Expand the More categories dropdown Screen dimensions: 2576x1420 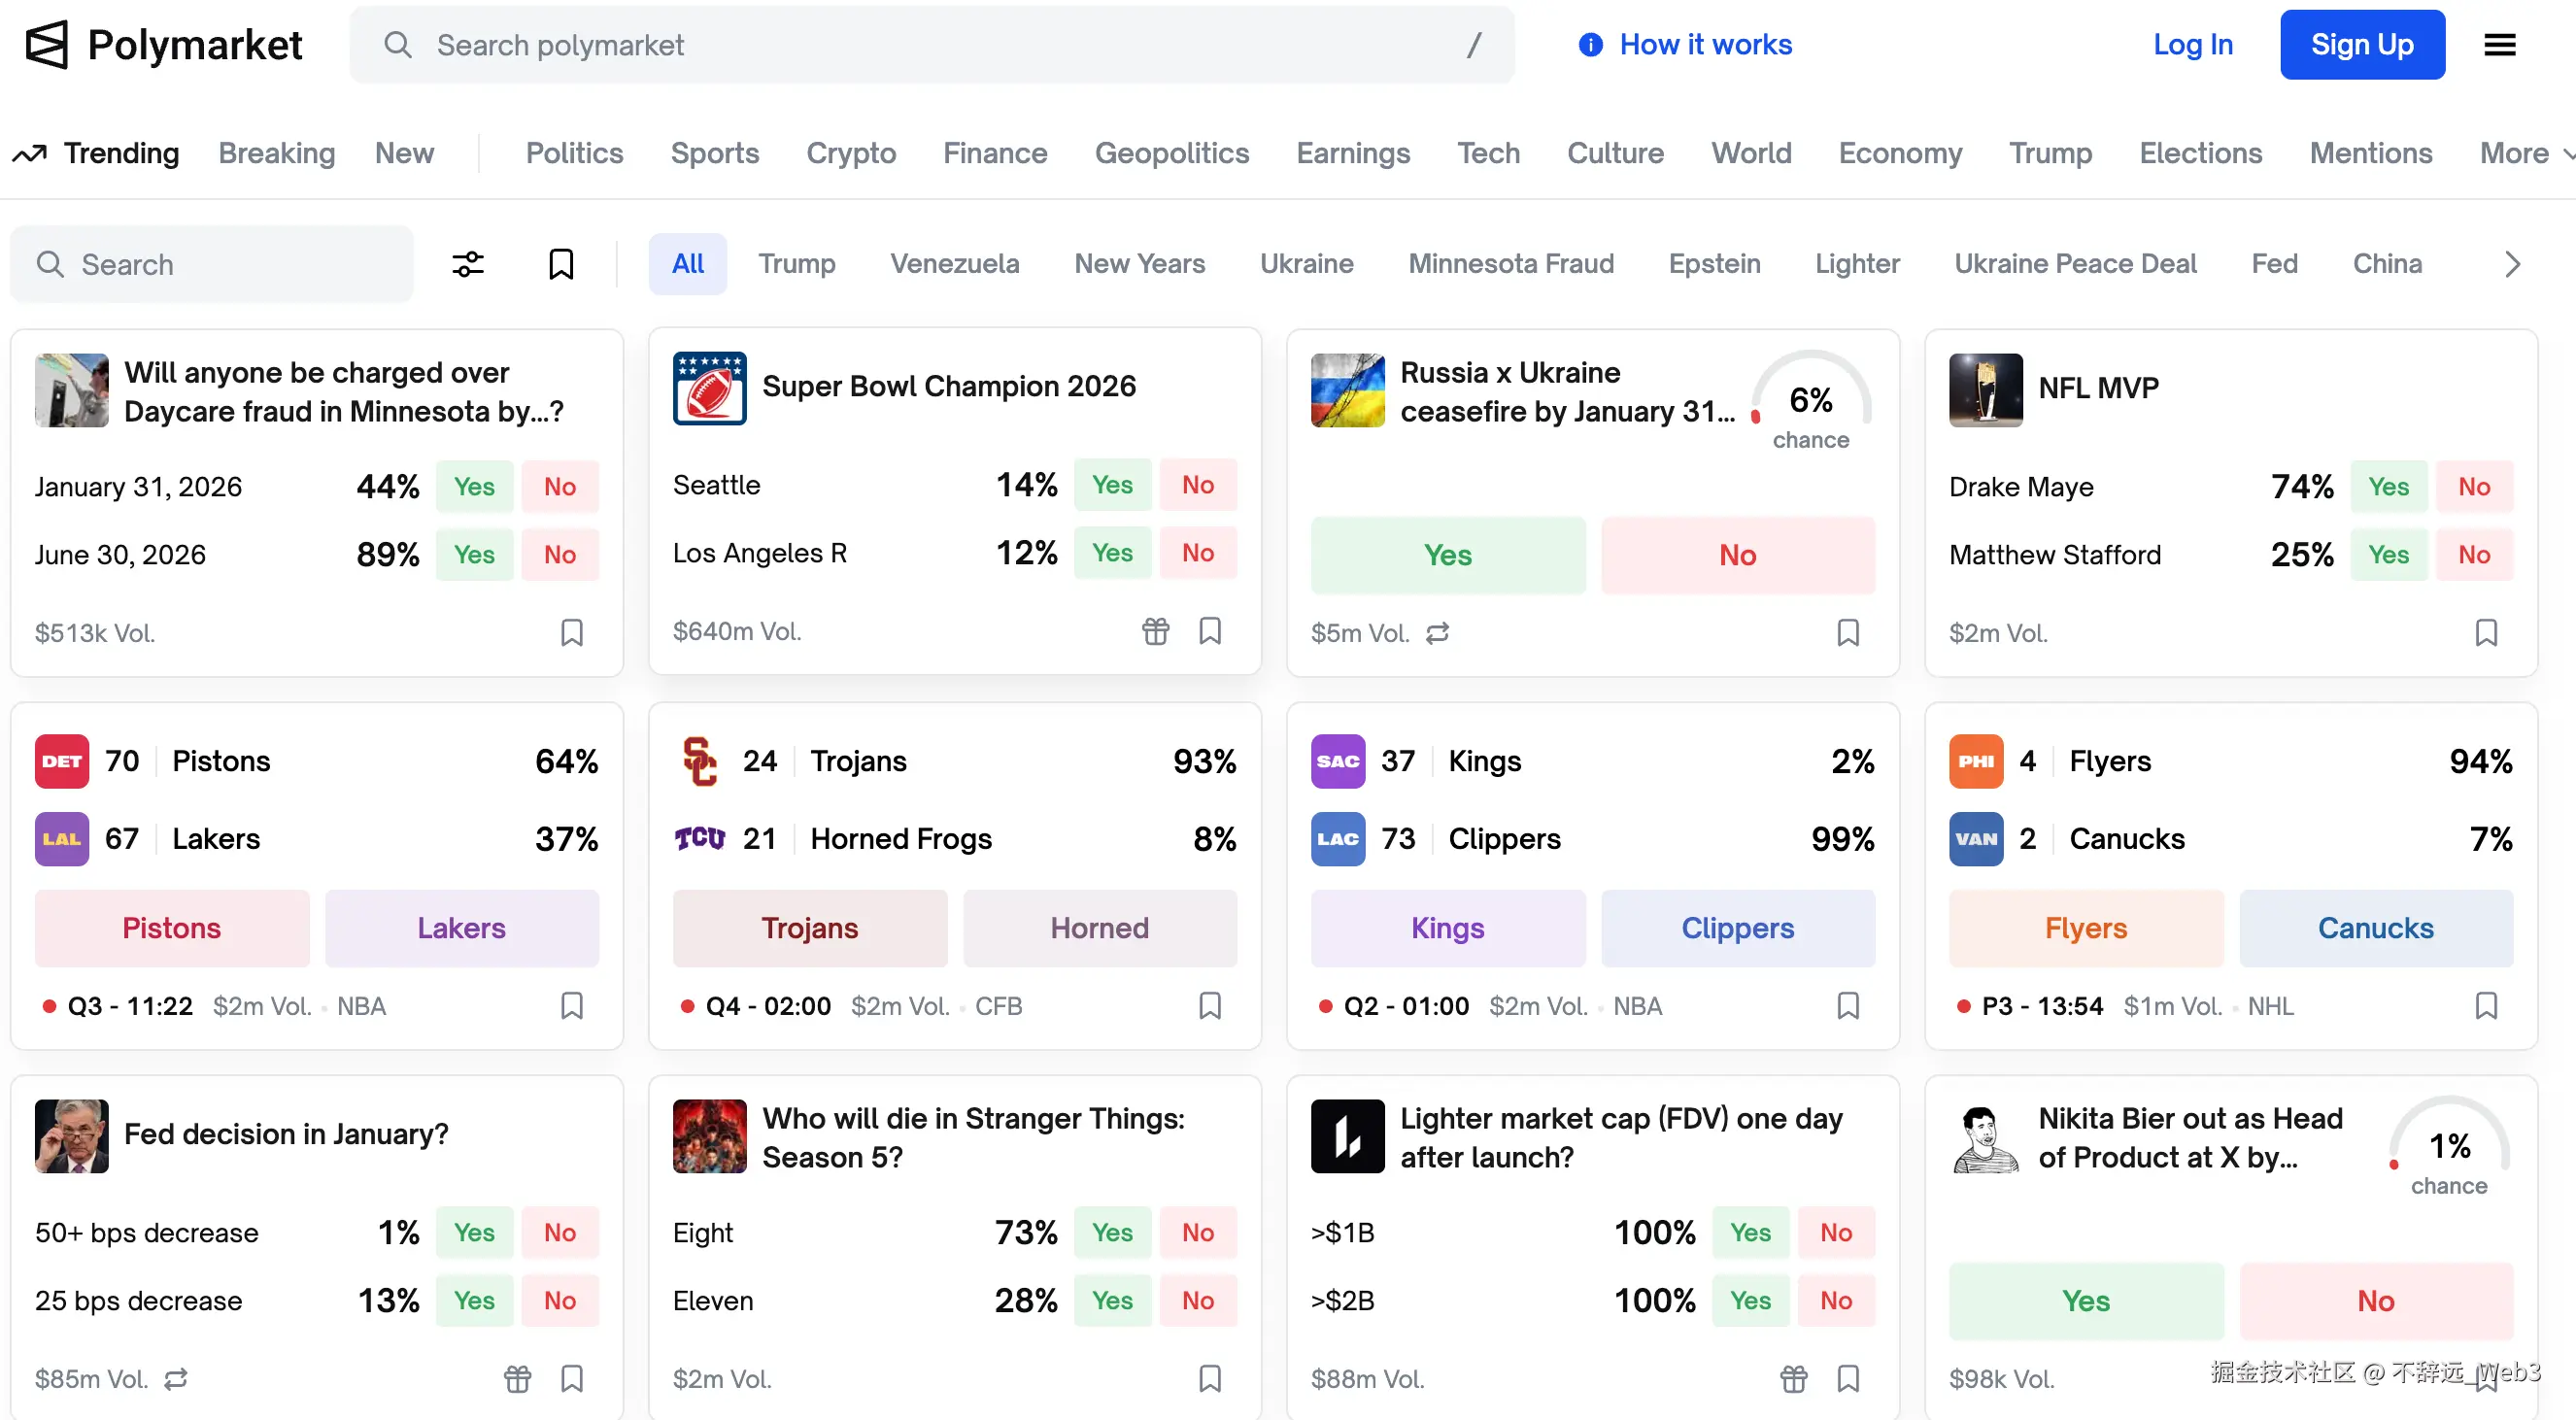(x=2524, y=153)
